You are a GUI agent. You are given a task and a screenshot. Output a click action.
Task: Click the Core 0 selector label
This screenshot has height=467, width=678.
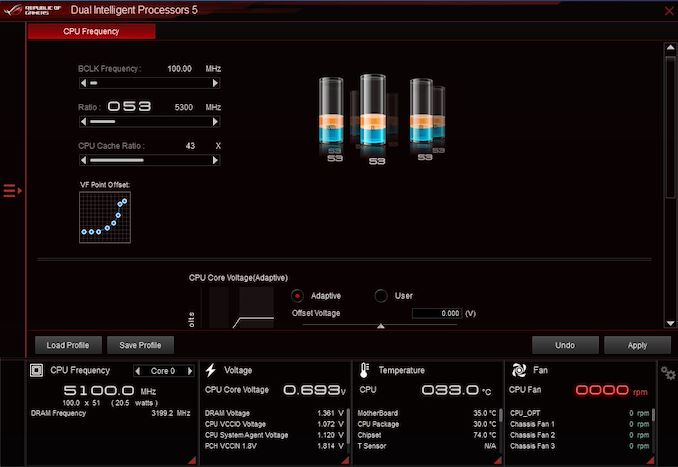163,371
